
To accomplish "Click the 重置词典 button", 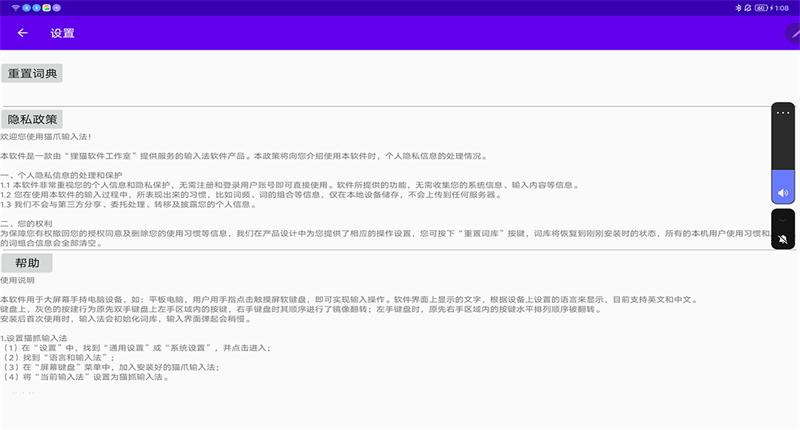I will 33,73.
